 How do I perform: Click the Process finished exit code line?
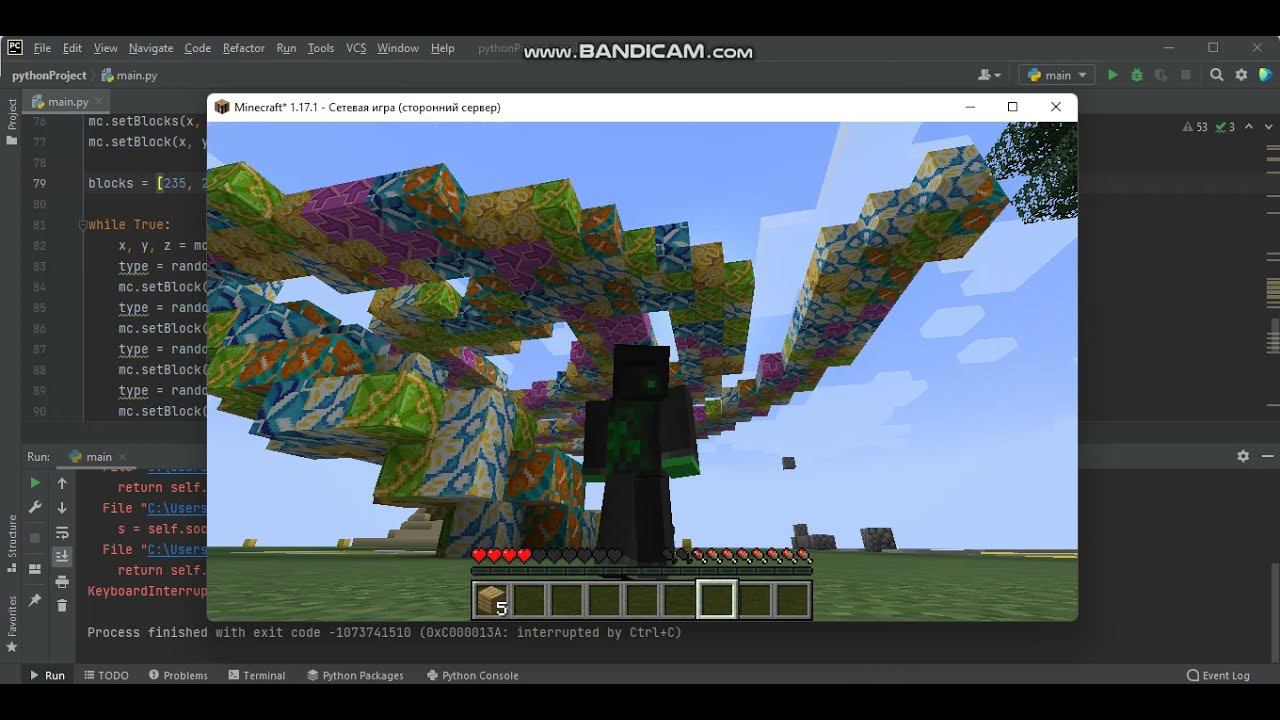pyautogui.click(x=384, y=632)
